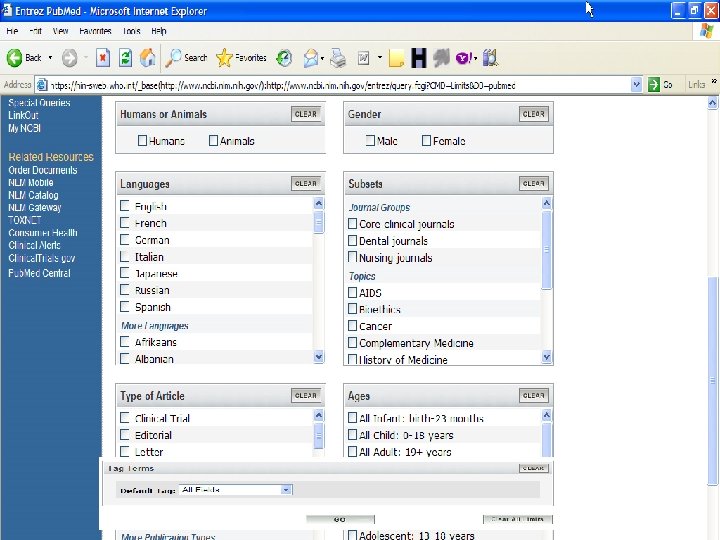The image size is (720, 540).
Task: Click Languages list scroll down arrow
Action: [x=319, y=356]
